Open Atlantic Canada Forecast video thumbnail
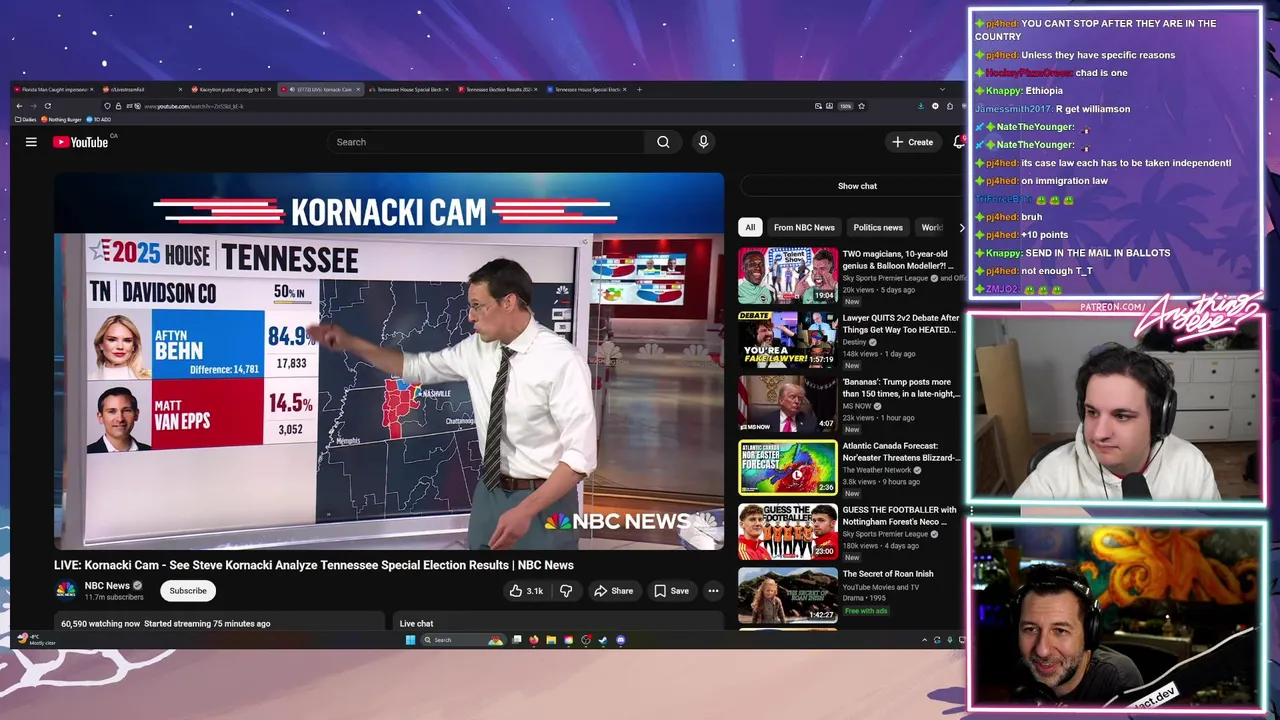This screenshot has height=720, width=1280. coord(788,467)
